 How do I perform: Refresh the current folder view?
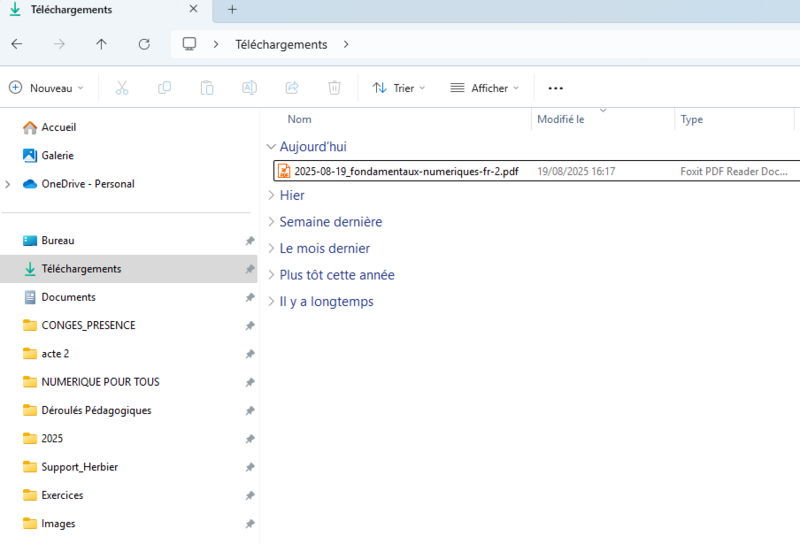point(144,44)
